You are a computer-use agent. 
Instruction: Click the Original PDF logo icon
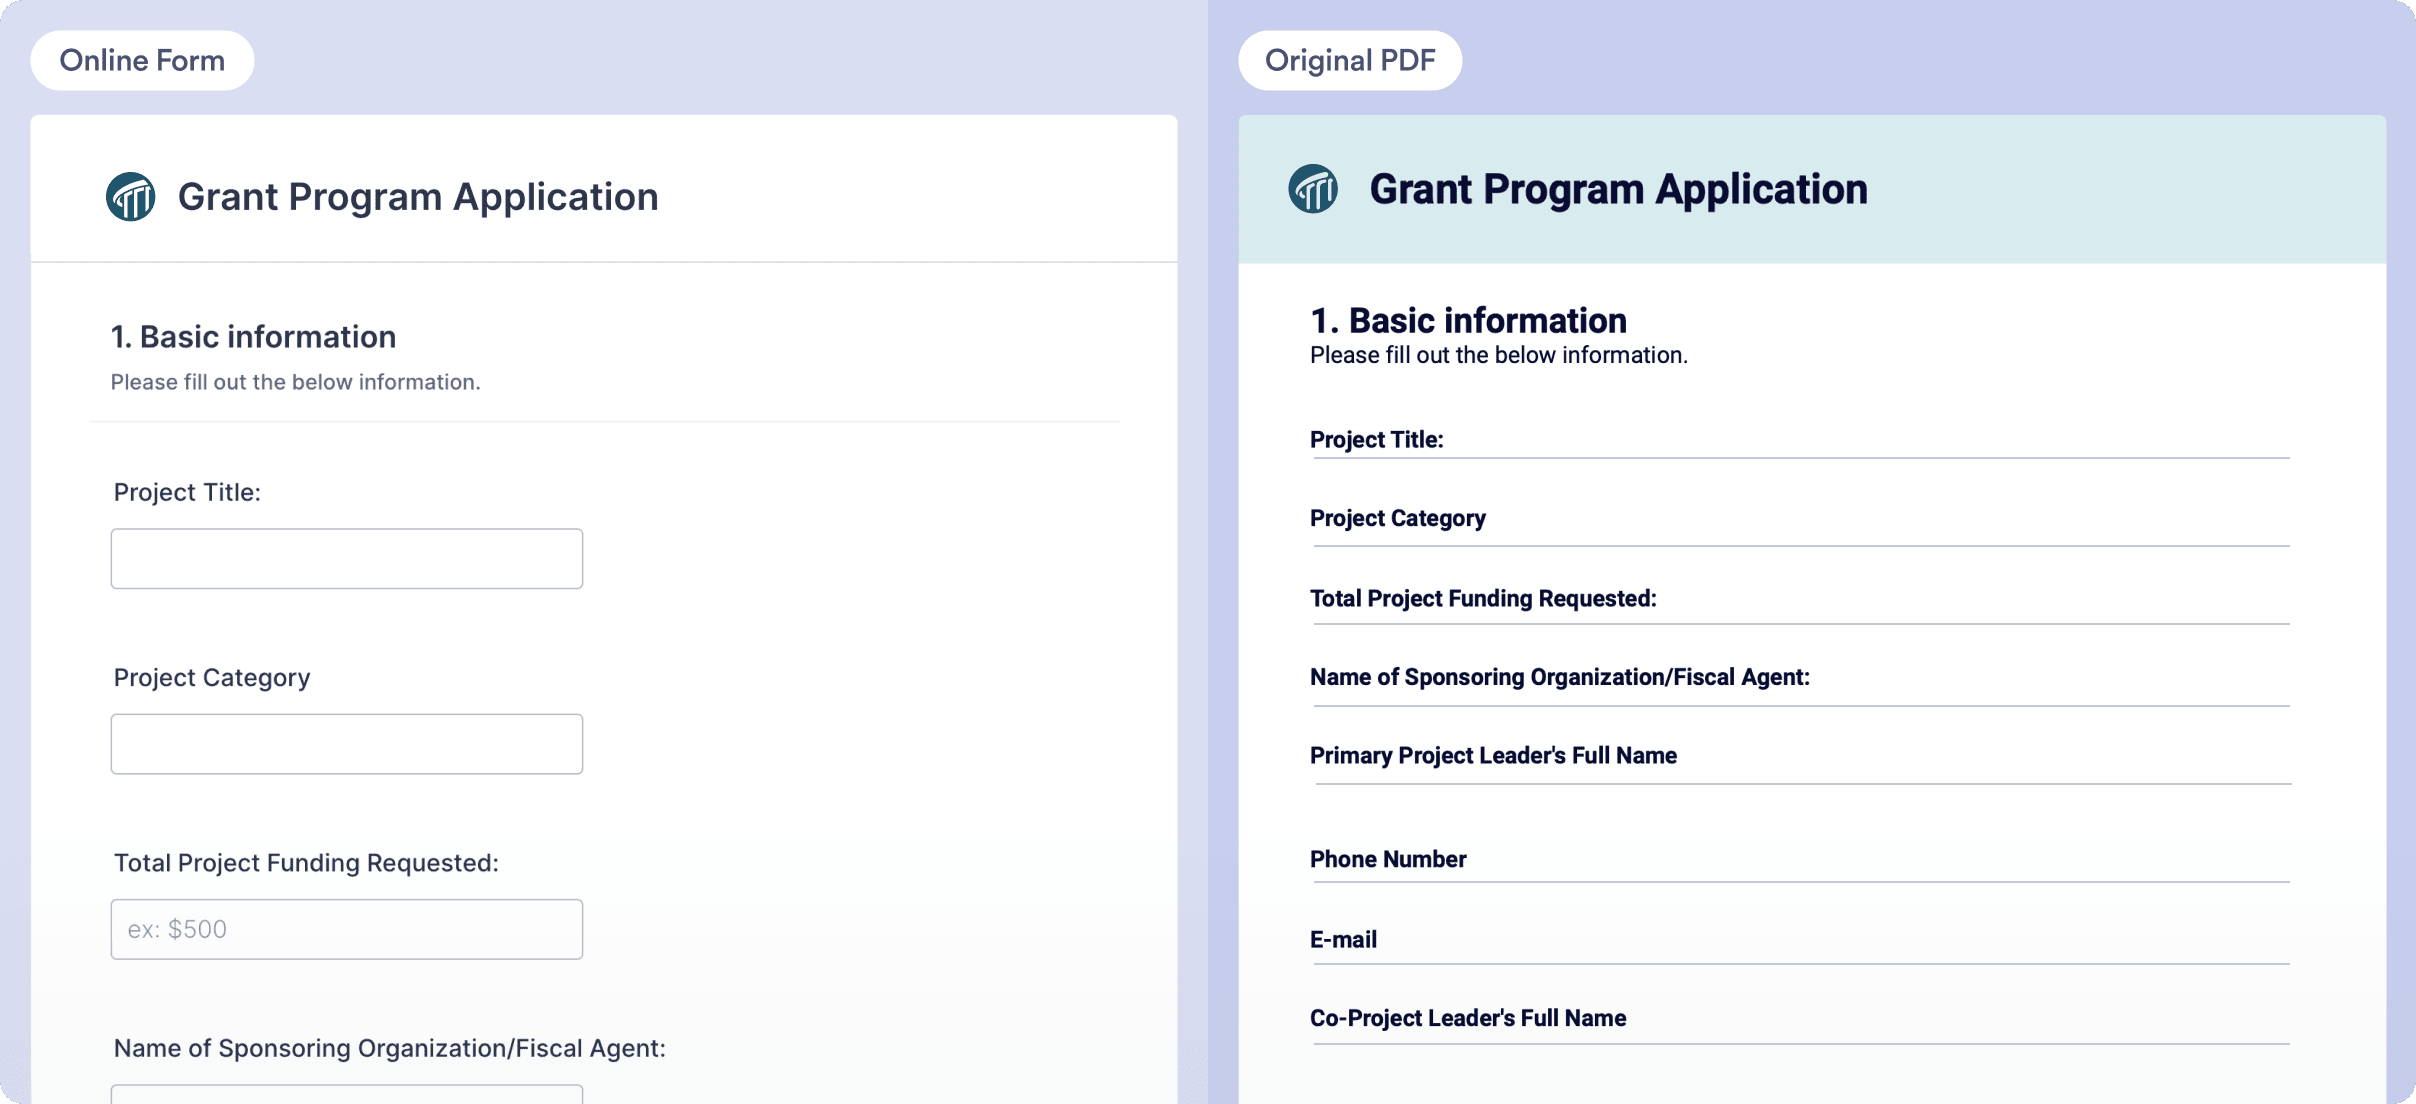pos(1313,189)
